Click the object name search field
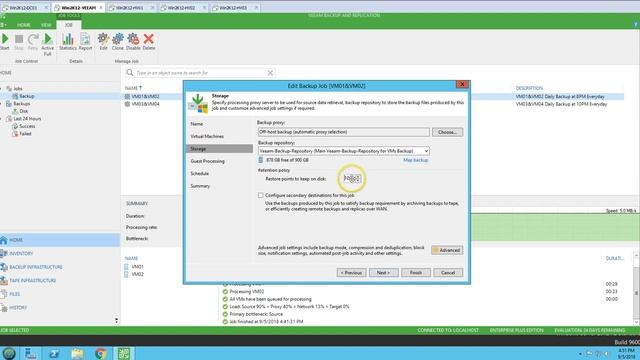Screen dimensions: 640x360 [200, 73]
